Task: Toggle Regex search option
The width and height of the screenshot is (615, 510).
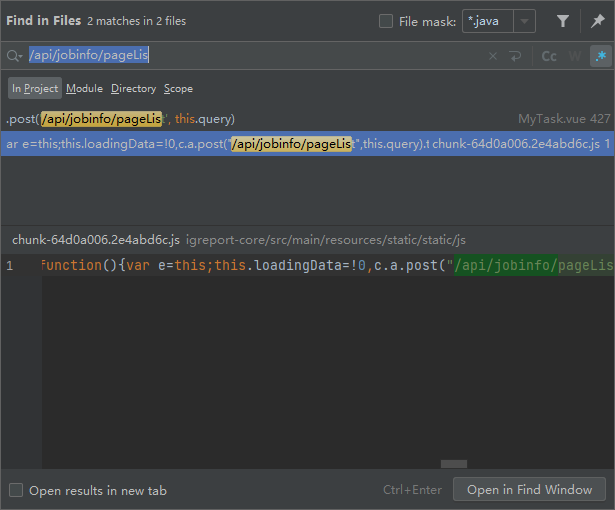Action: pos(600,56)
